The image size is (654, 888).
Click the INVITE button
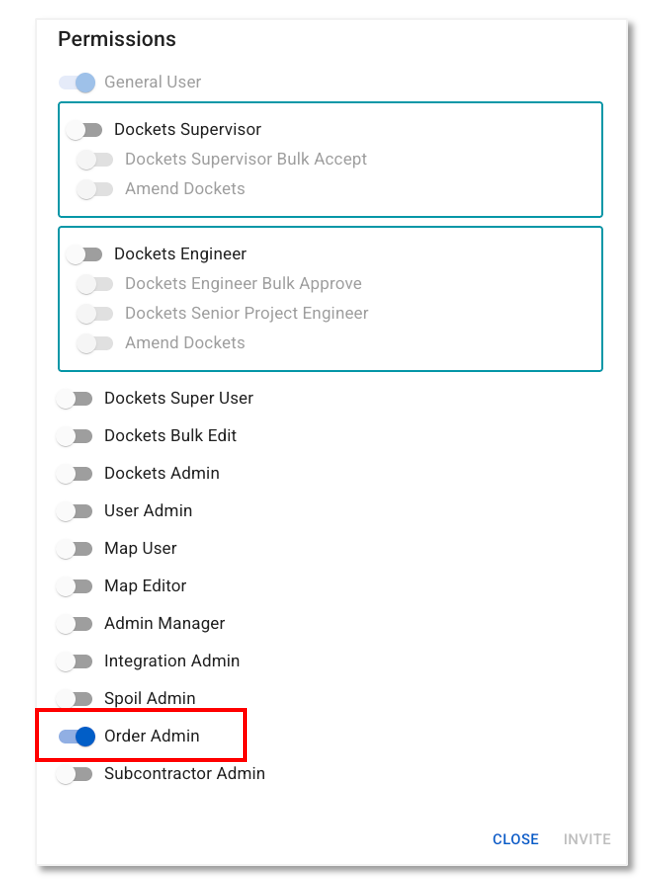(x=586, y=839)
